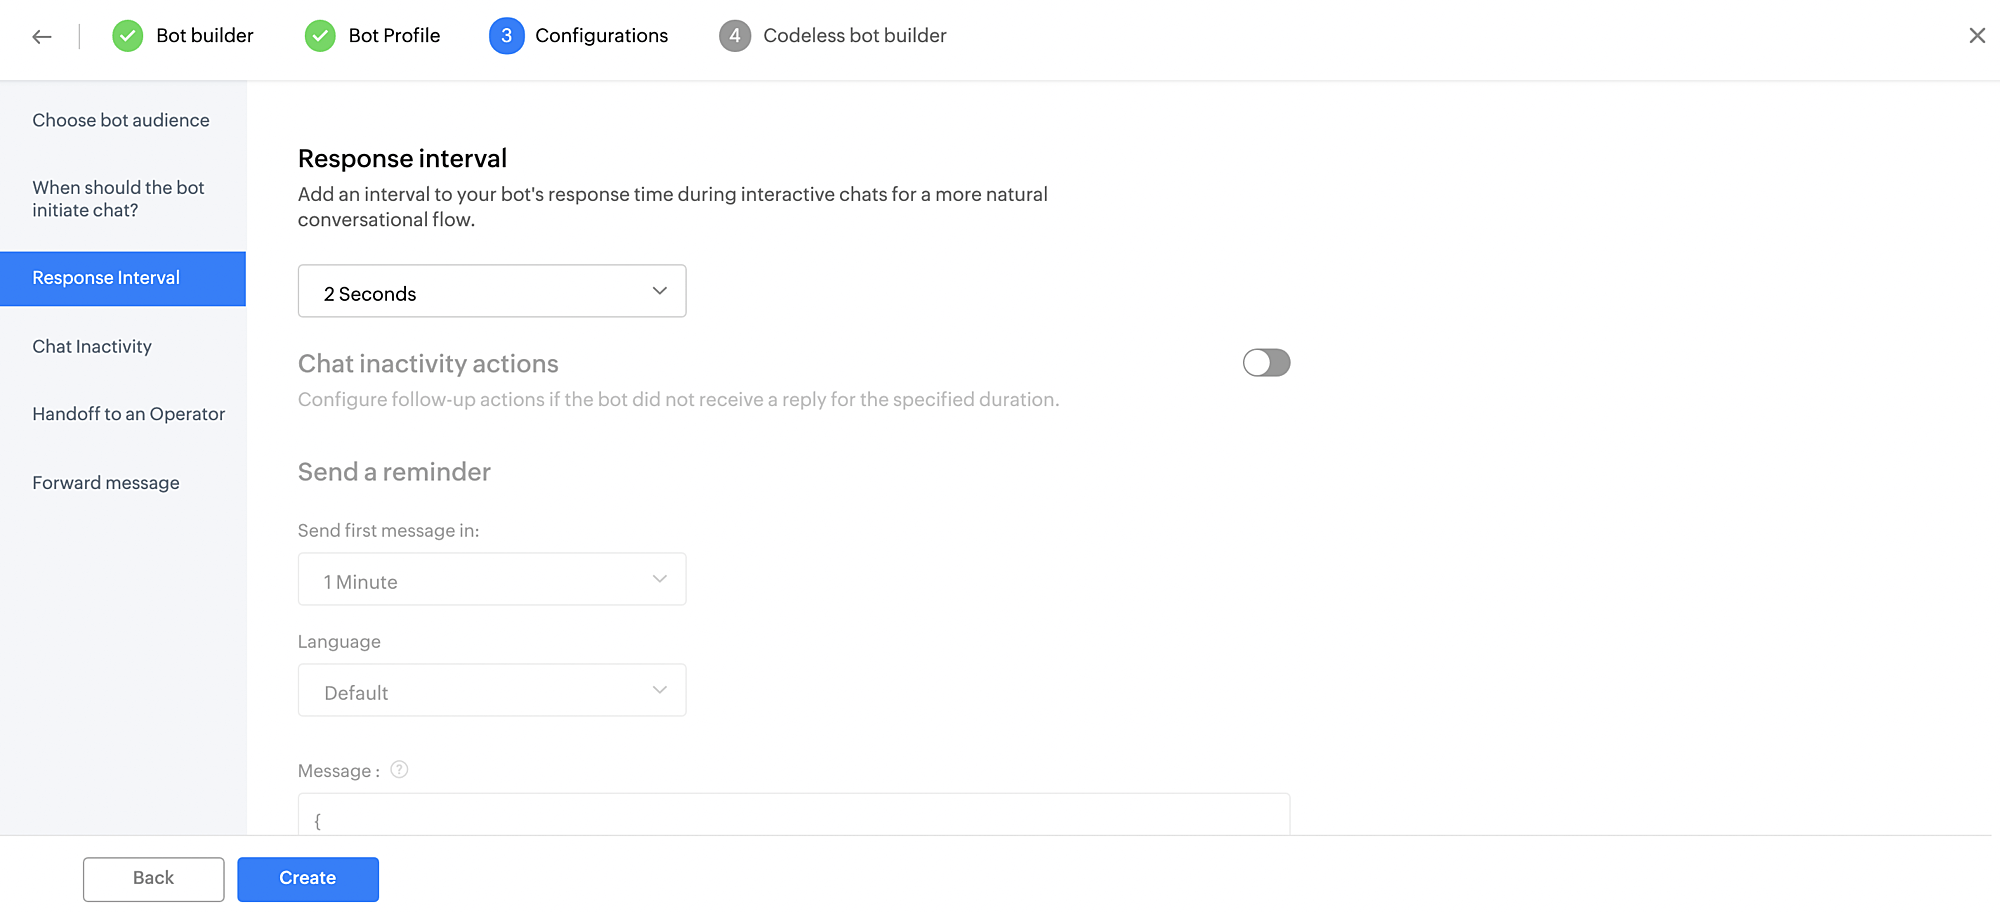Enable the Chat inactivity actions toggle

click(1266, 363)
